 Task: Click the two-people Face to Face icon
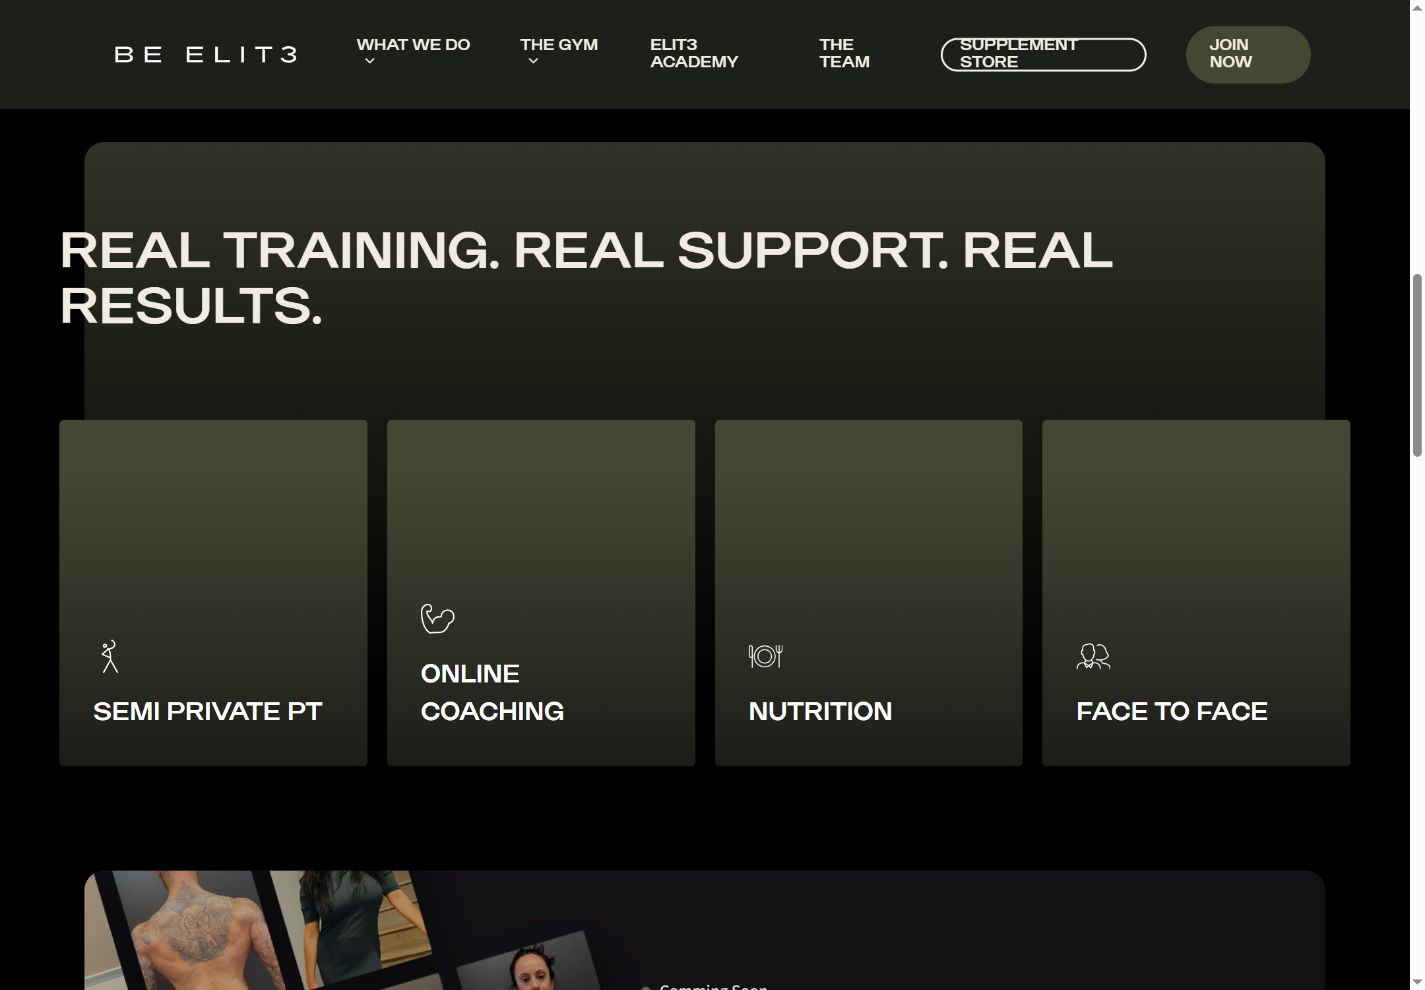(1093, 656)
